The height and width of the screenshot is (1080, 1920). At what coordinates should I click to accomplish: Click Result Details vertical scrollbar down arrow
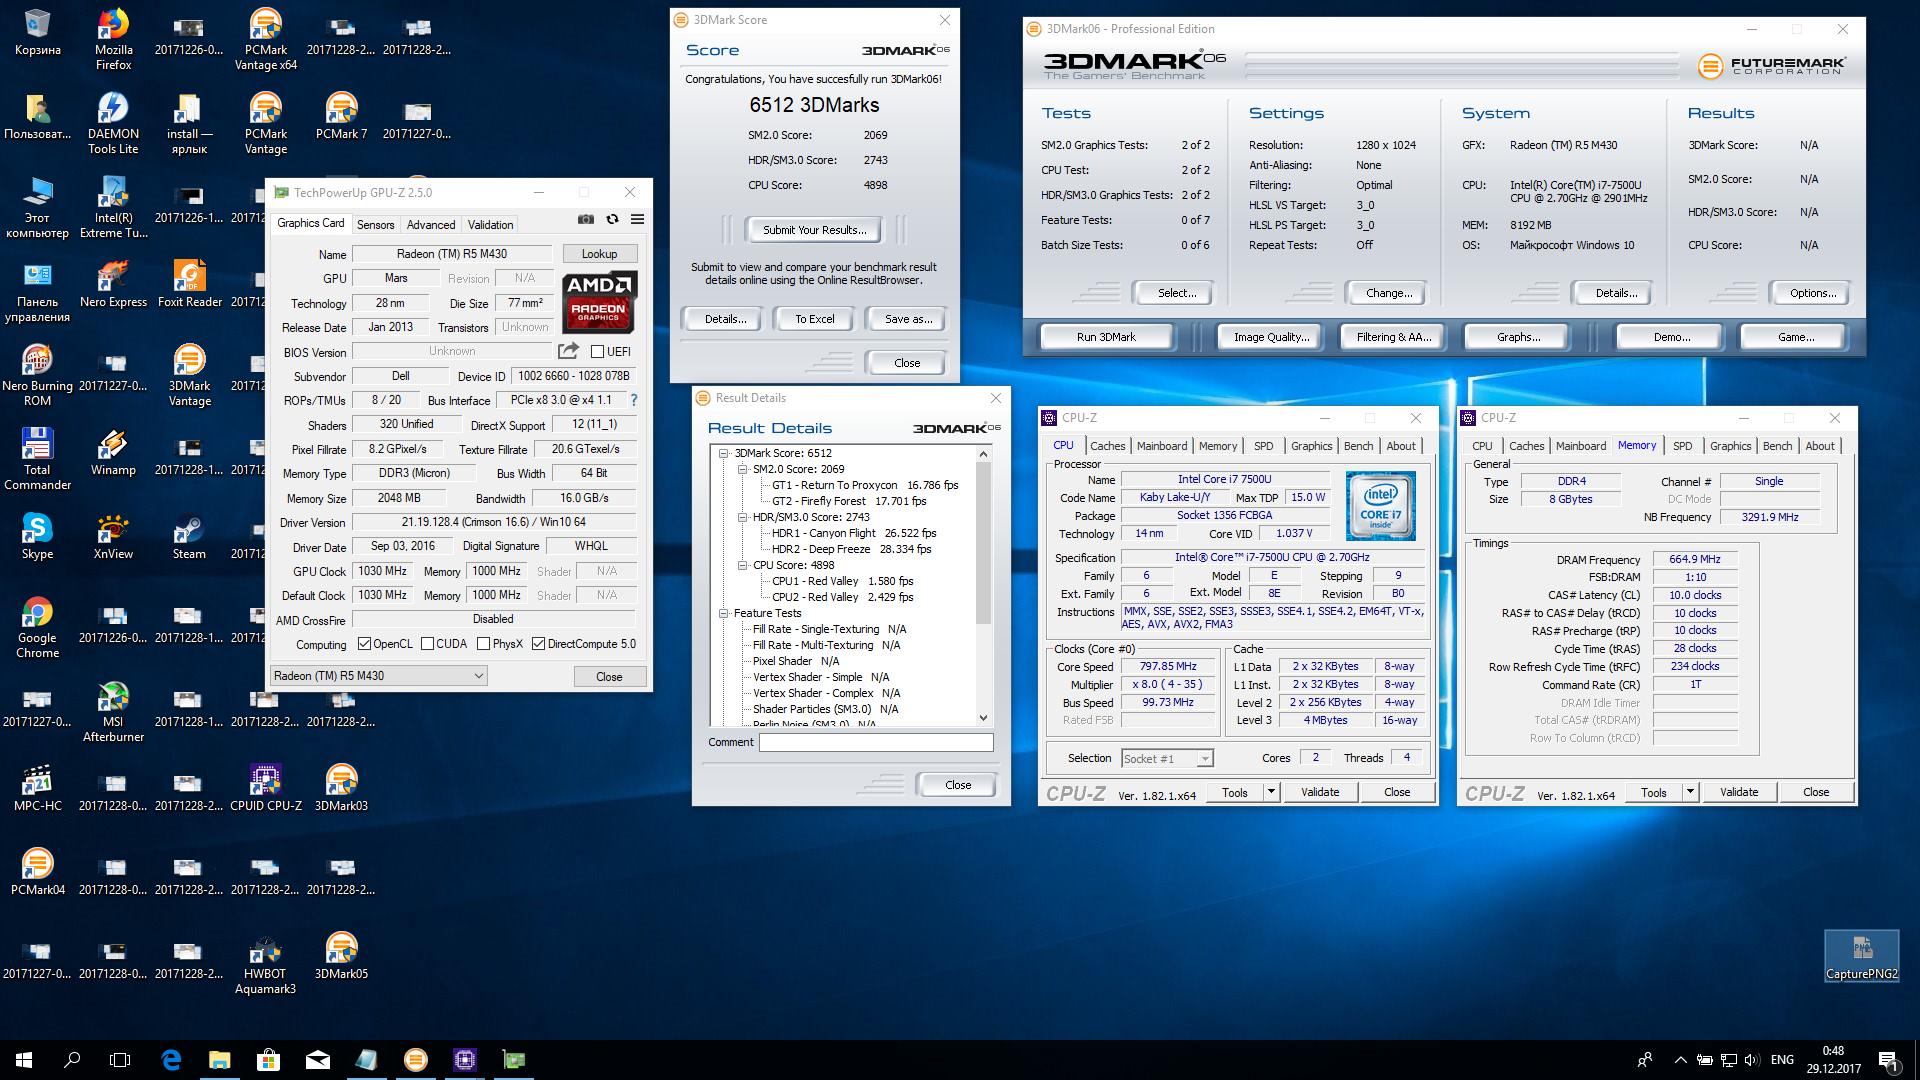click(x=983, y=718)
